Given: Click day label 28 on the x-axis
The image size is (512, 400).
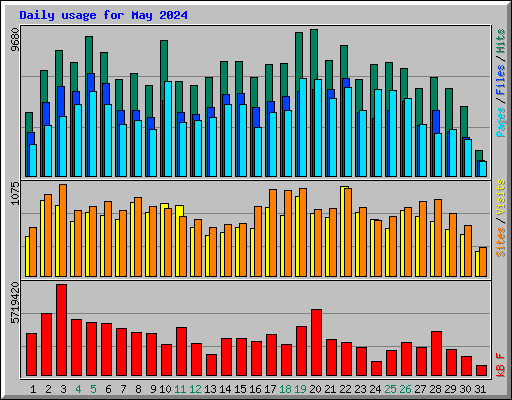Looking at the screenshot, I should click(x=435, y=389).
